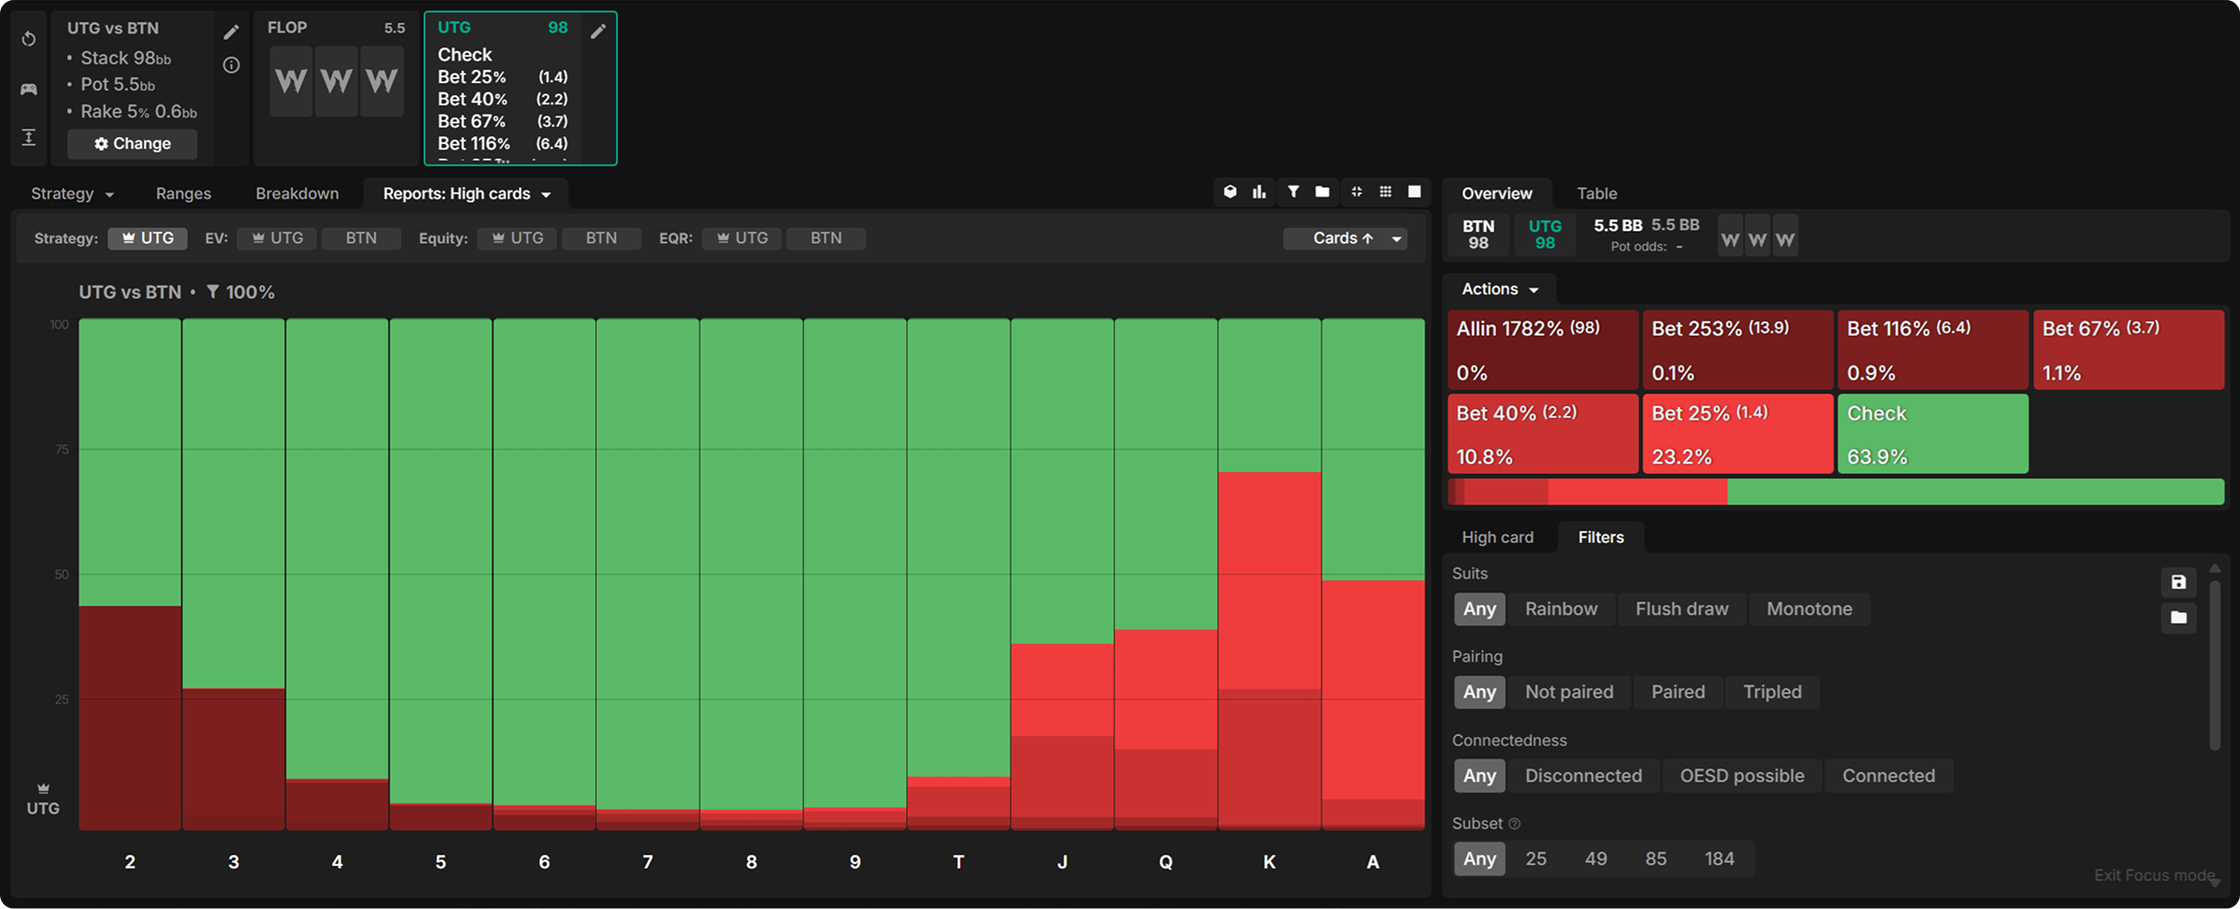Select the Rainbow suits filter
The height and width of the screenshot is (909, 2240).
[x=1560, y=609]
